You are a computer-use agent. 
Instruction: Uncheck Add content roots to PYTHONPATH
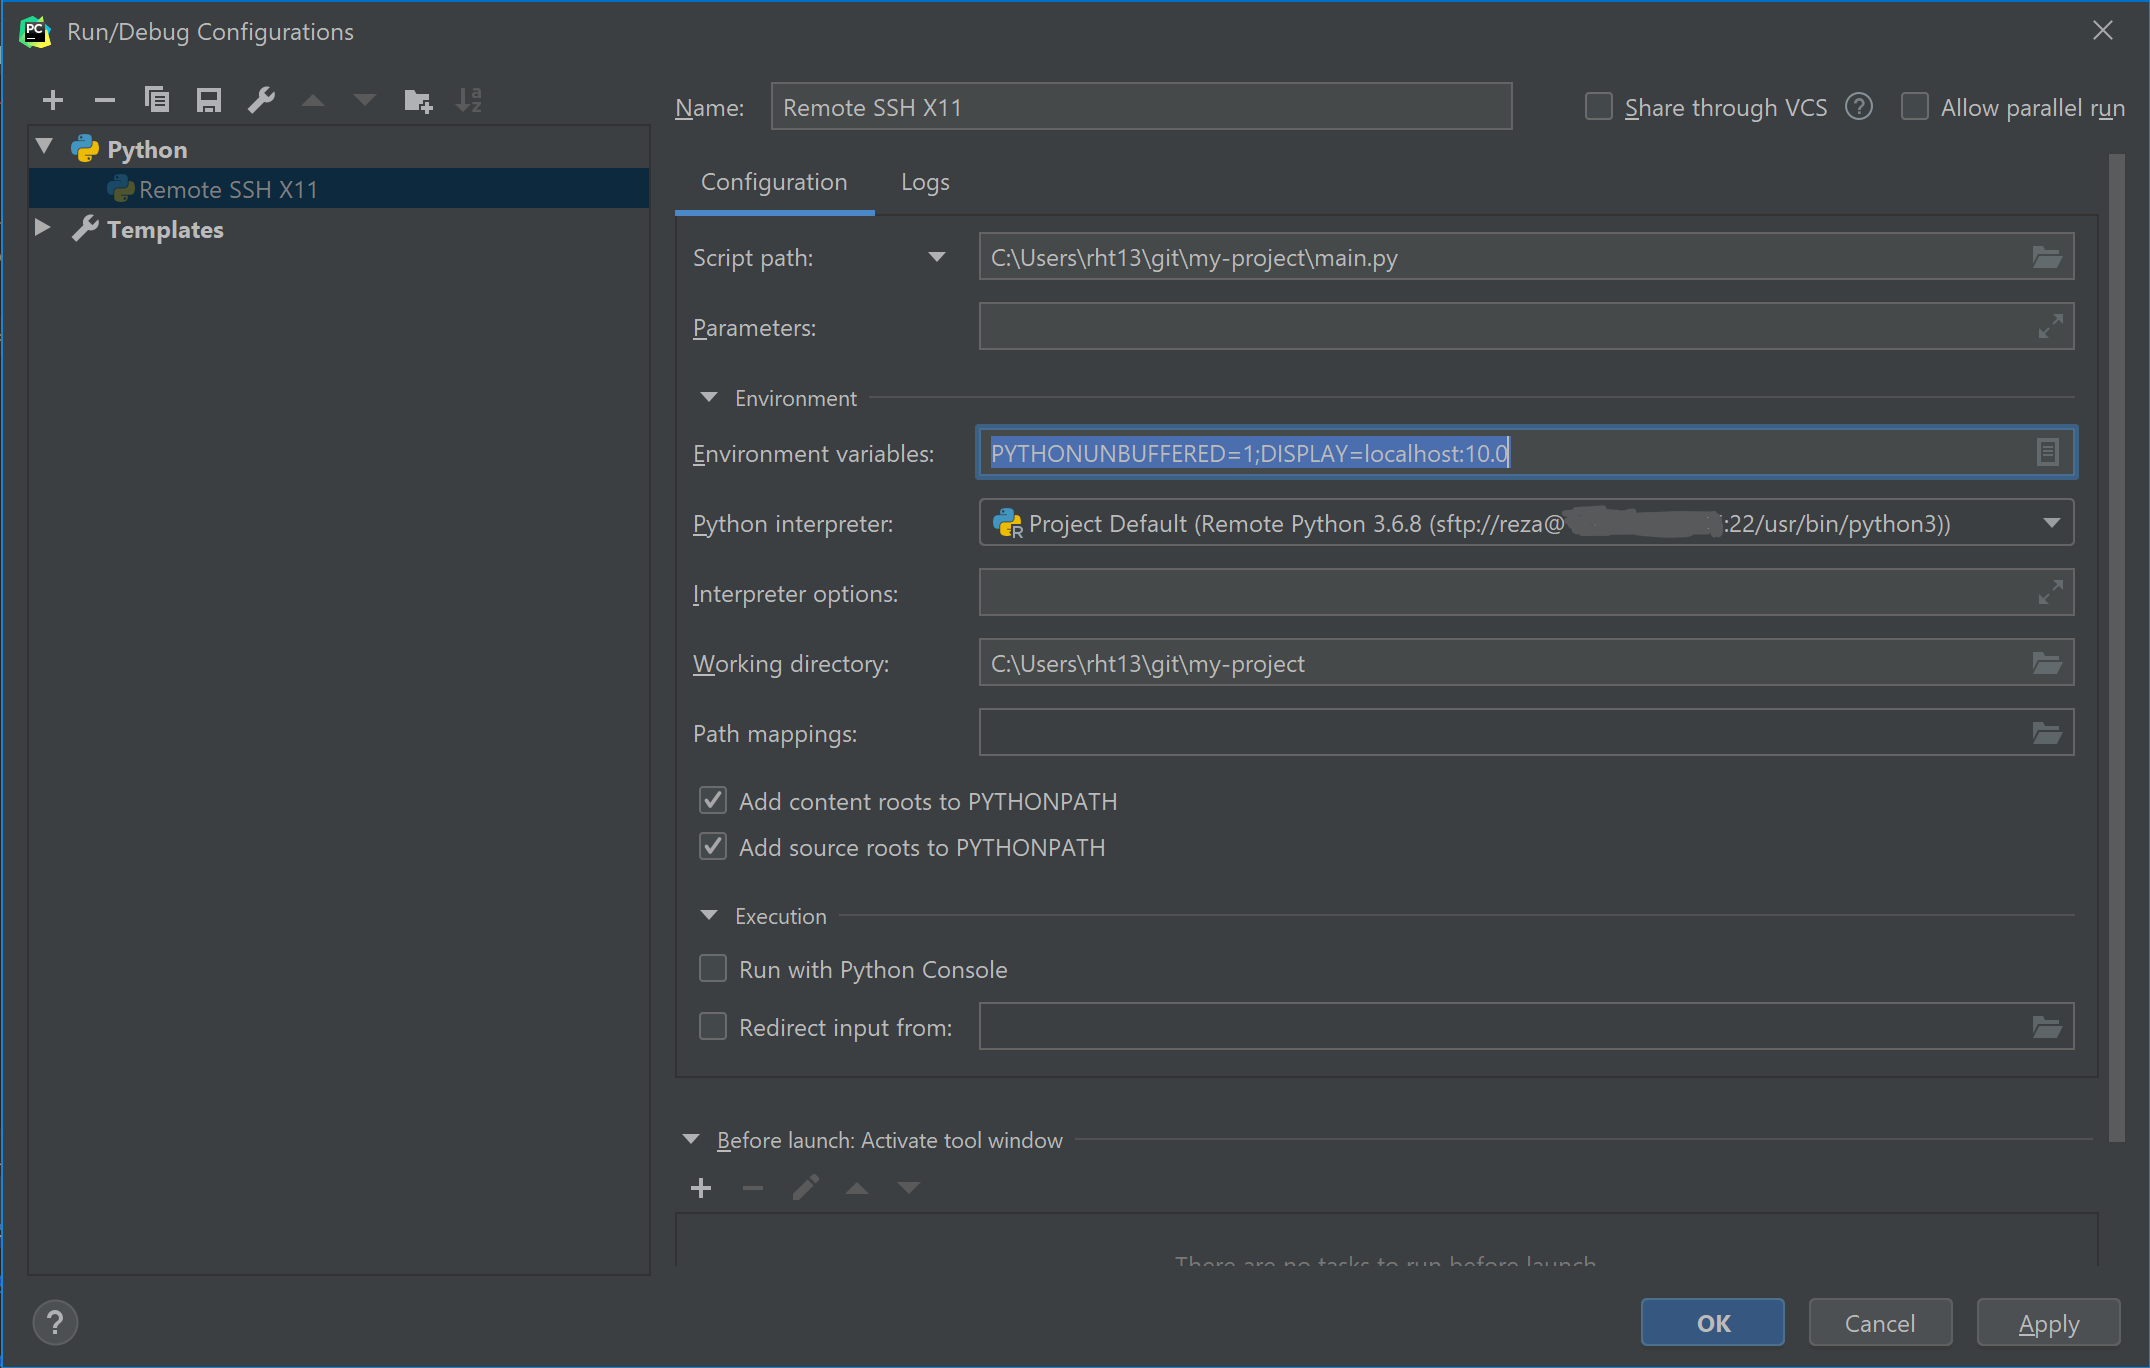pyautogui.click(x=713, y=801)
